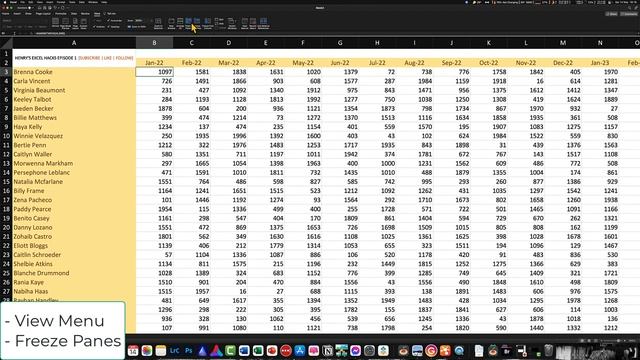Open the Format menu in menu bar

[x=61, y=2]
